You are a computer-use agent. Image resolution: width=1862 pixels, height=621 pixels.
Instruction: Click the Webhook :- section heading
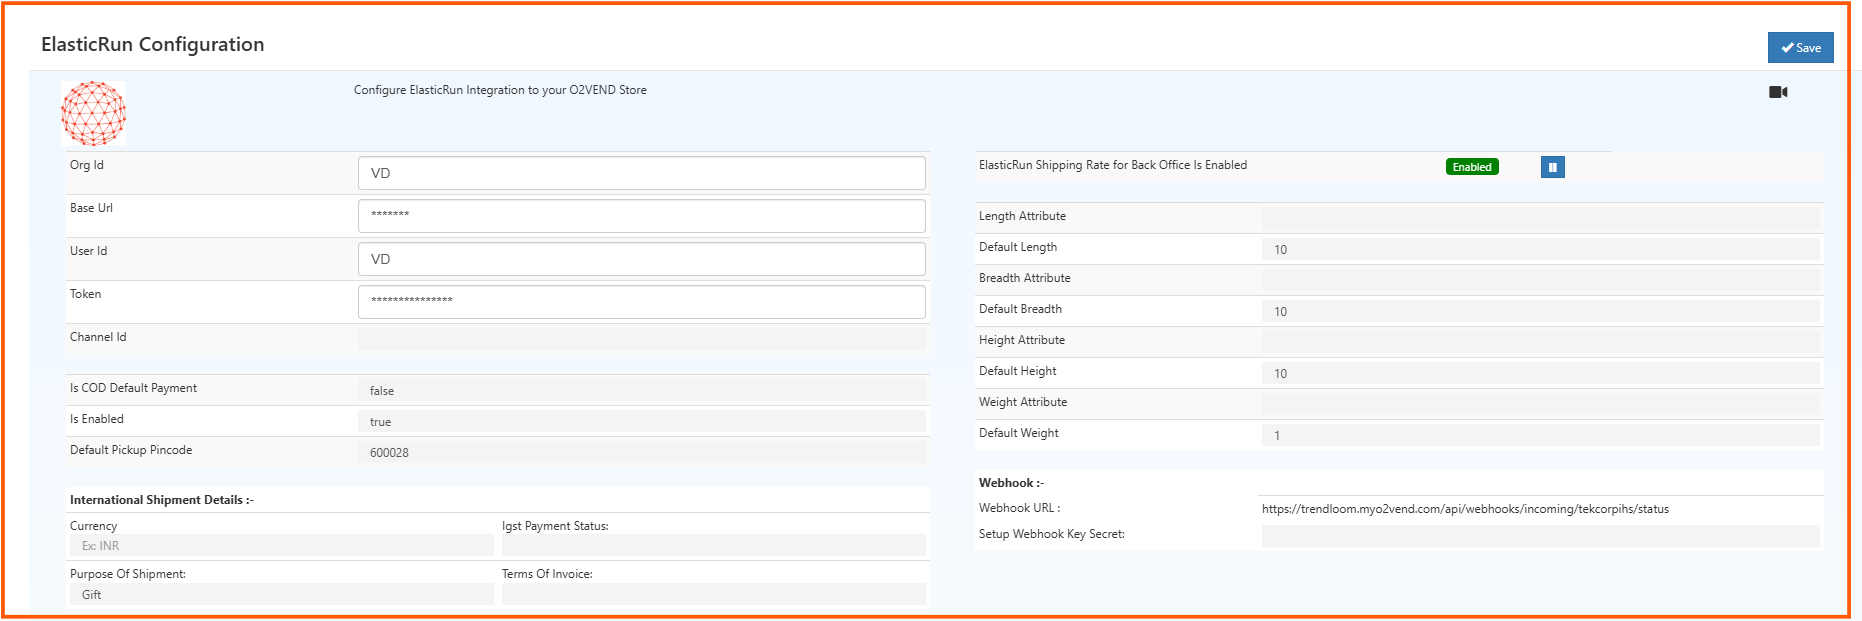[1011, 483]
